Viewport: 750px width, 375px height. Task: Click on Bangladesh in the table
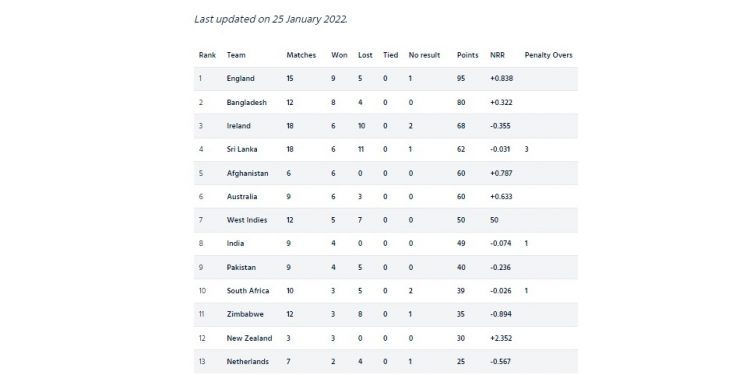[x=247, y=102]
